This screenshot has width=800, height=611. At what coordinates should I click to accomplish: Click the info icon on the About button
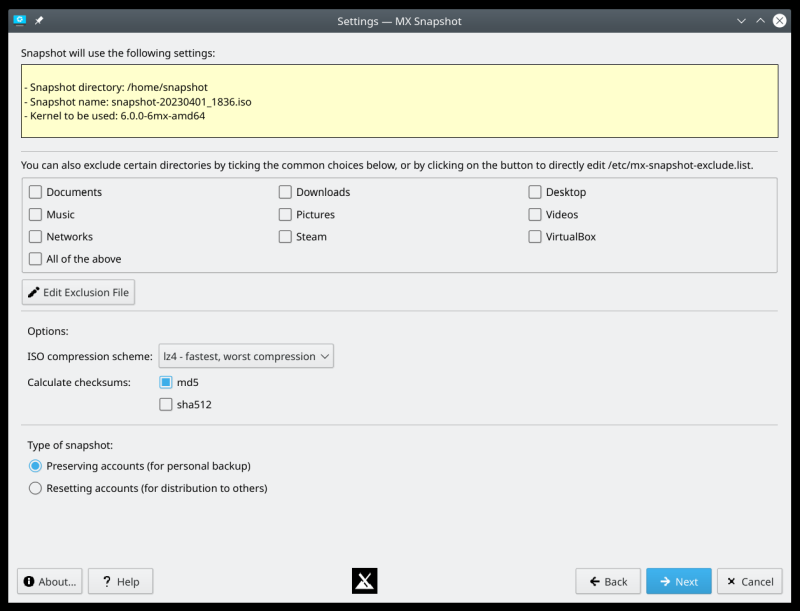[29, 581]
